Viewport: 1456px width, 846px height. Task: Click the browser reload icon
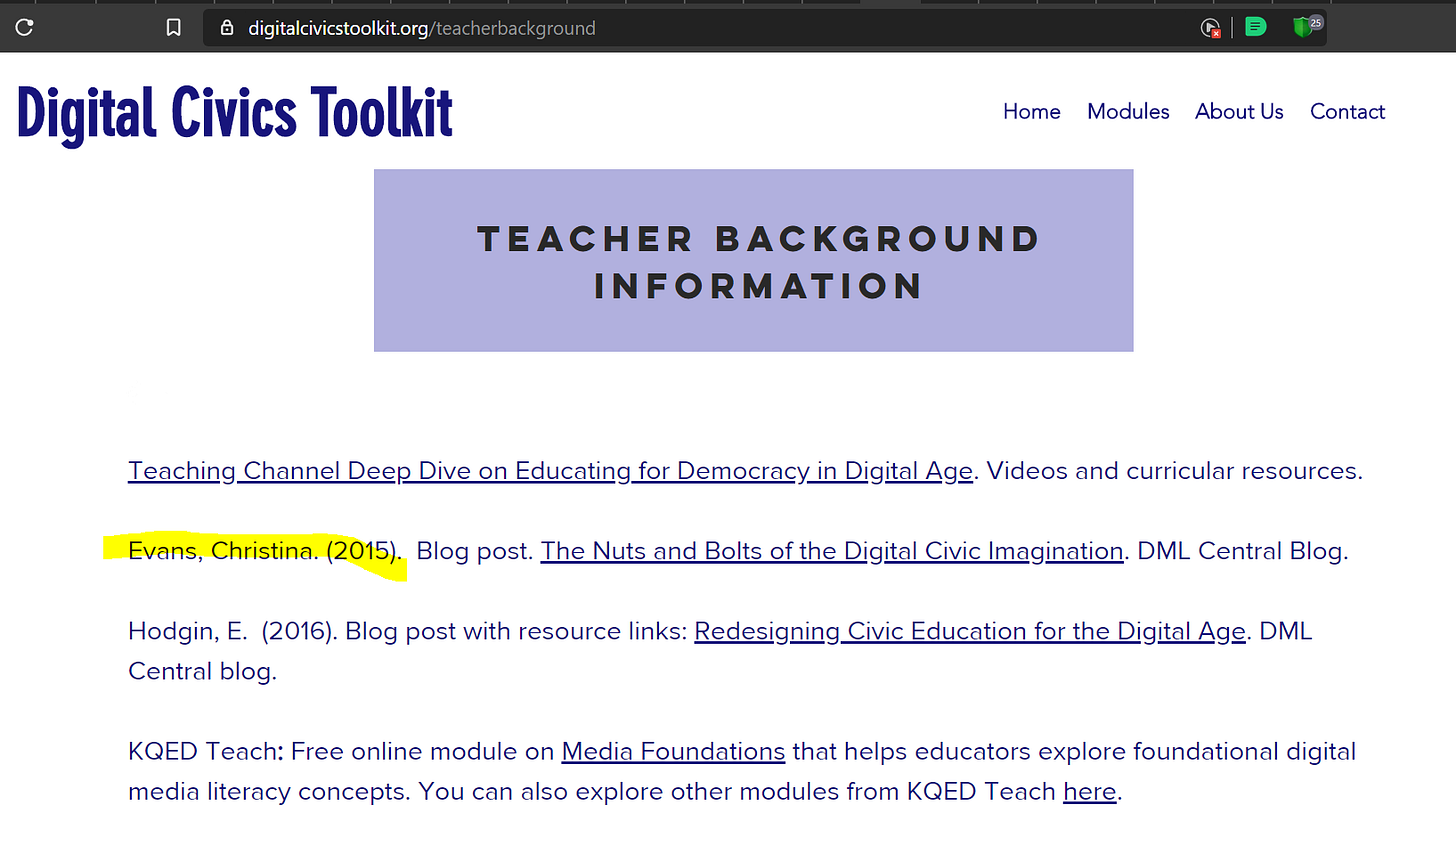point(24,27)
